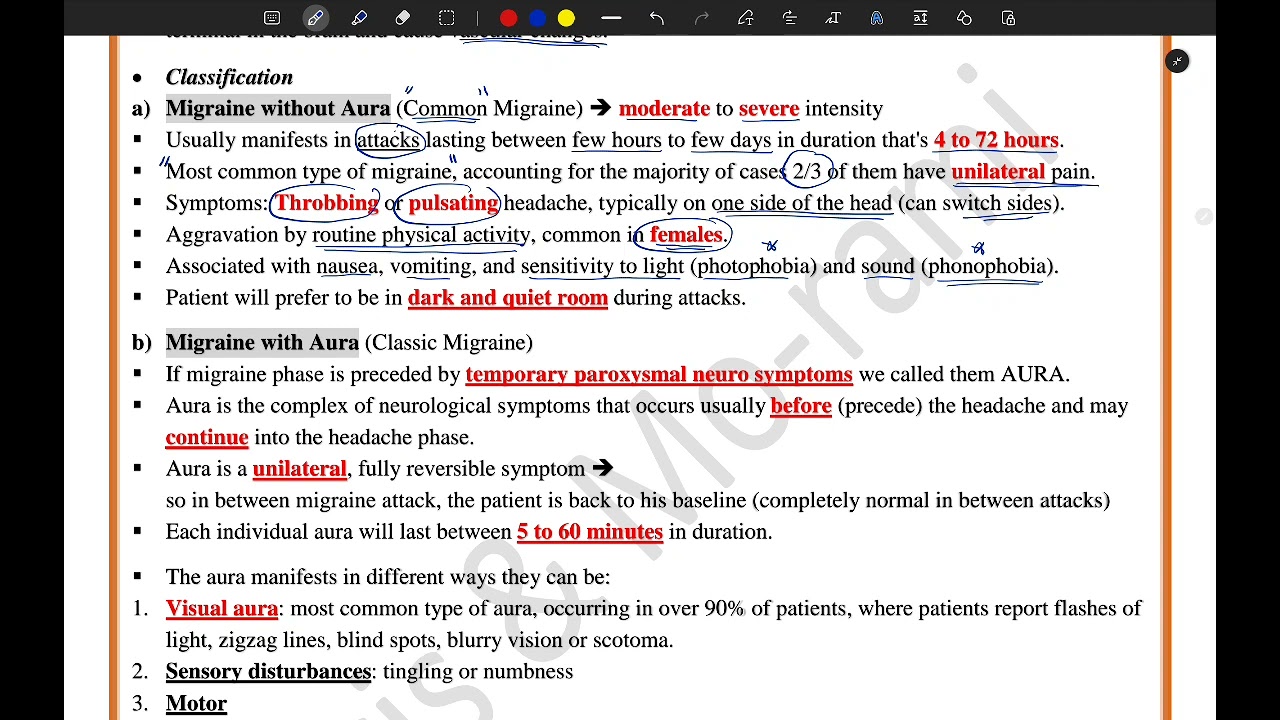Viewport: 1280px width, 720px height.
Task: Click '5 to 60 minutes' text
Action: (x=590, y=532)
